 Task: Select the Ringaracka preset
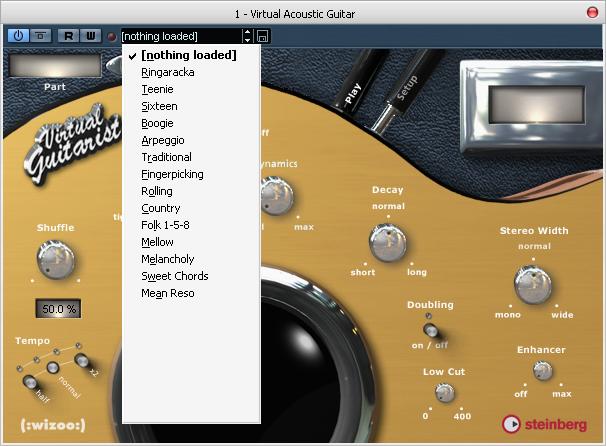point(167,73)
